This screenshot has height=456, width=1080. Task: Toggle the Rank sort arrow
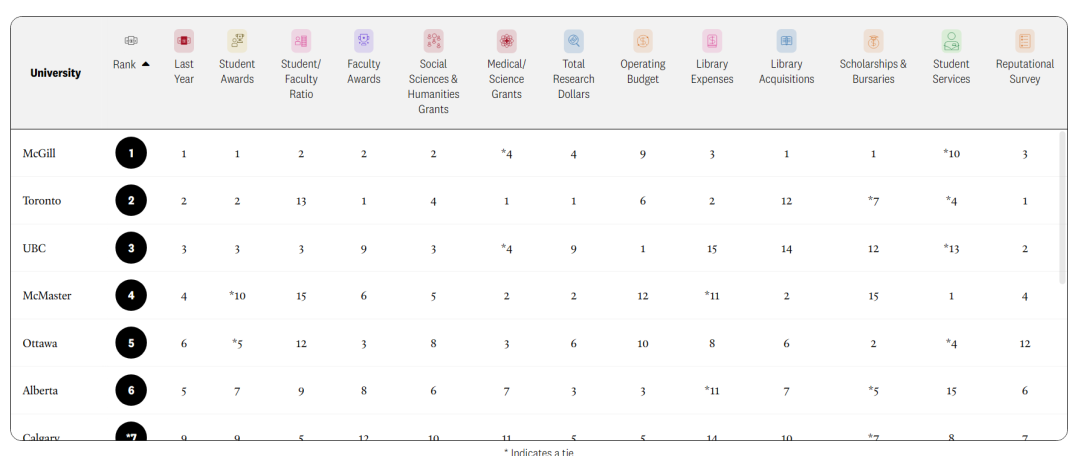point(145,64)
